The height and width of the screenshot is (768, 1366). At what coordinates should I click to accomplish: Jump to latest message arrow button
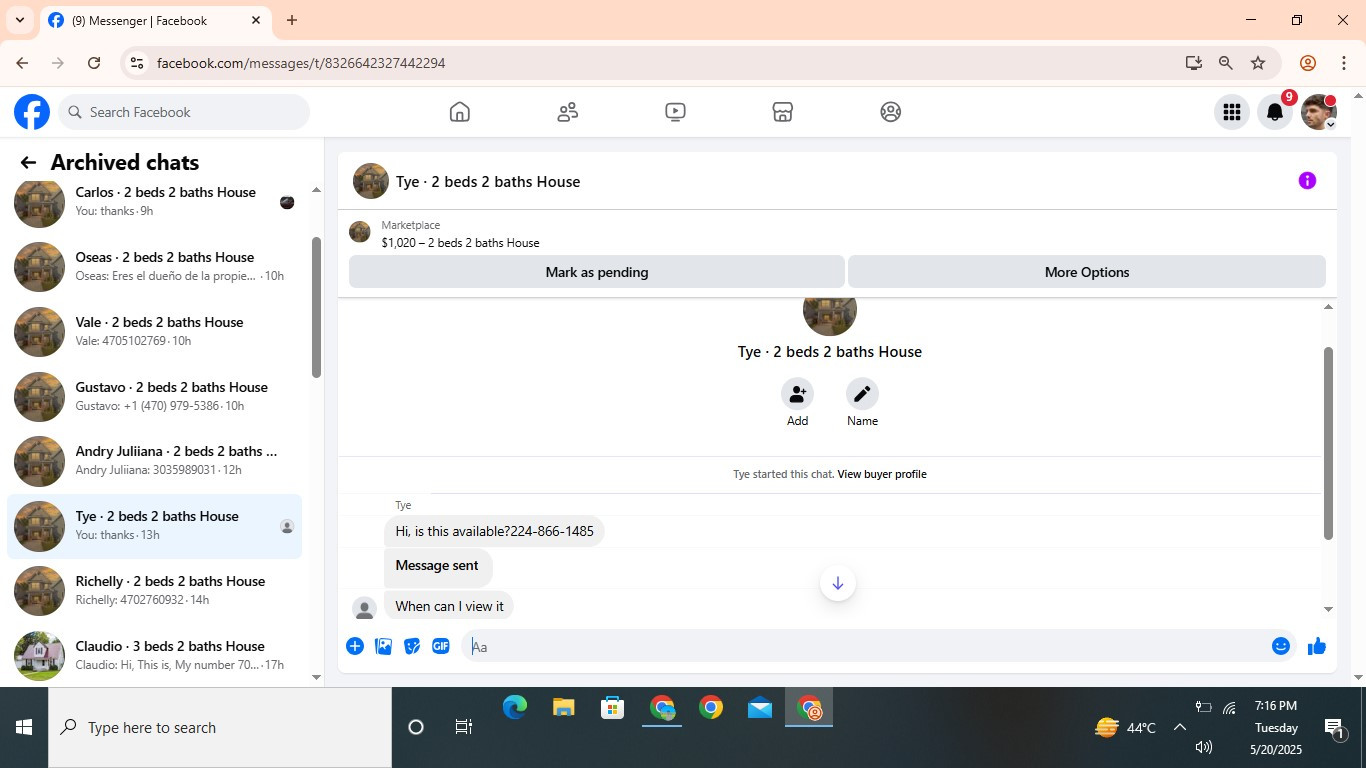click(x=838, y=583)
